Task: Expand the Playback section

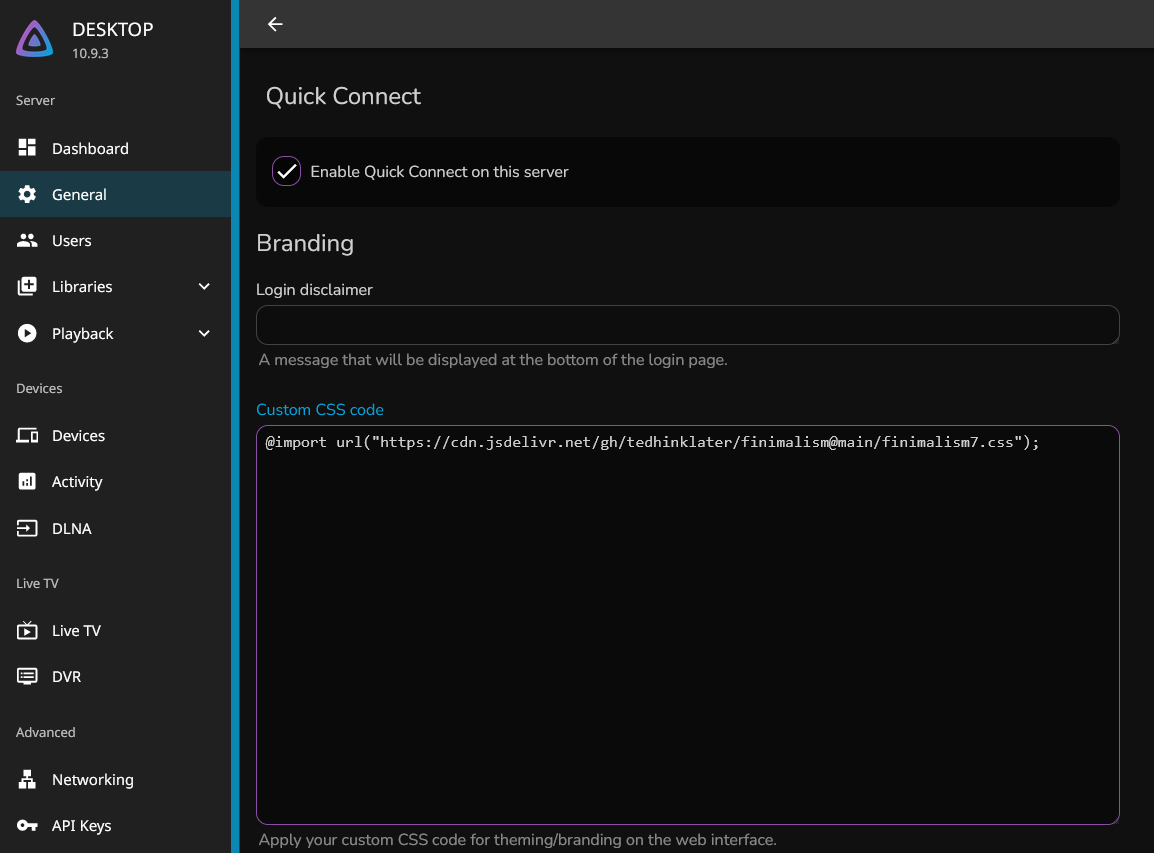Action: coord(204,333)
